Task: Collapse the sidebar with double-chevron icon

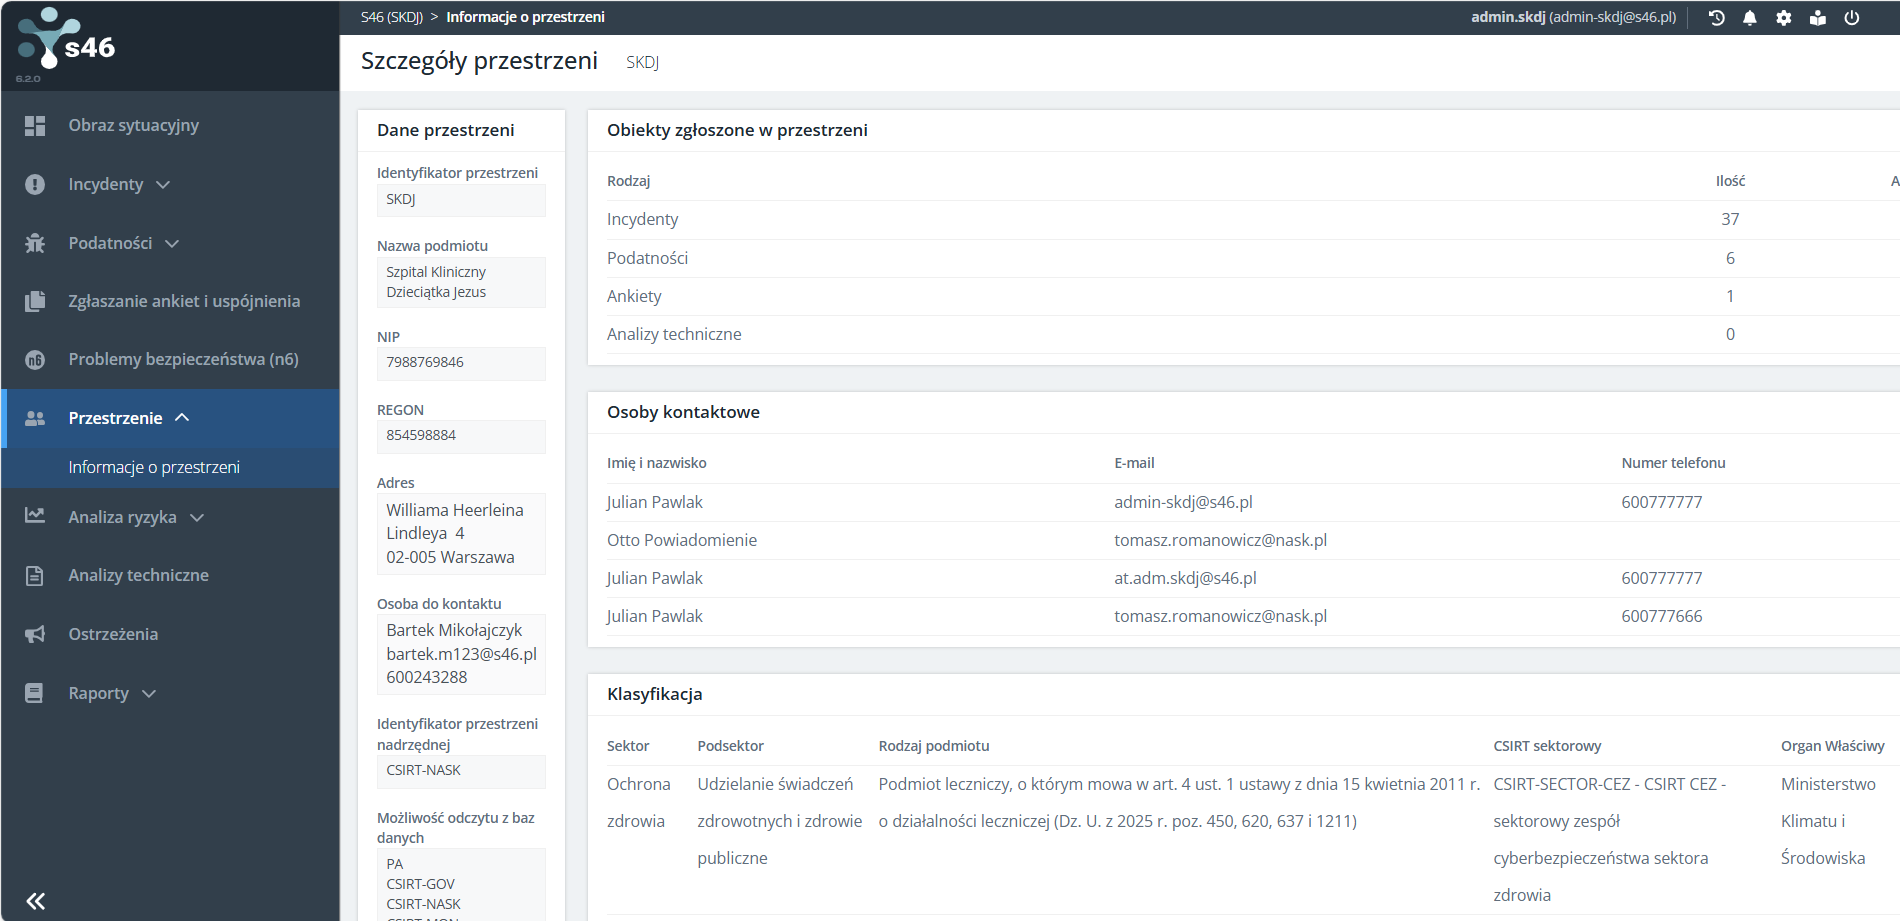Action: click(36, 901)
